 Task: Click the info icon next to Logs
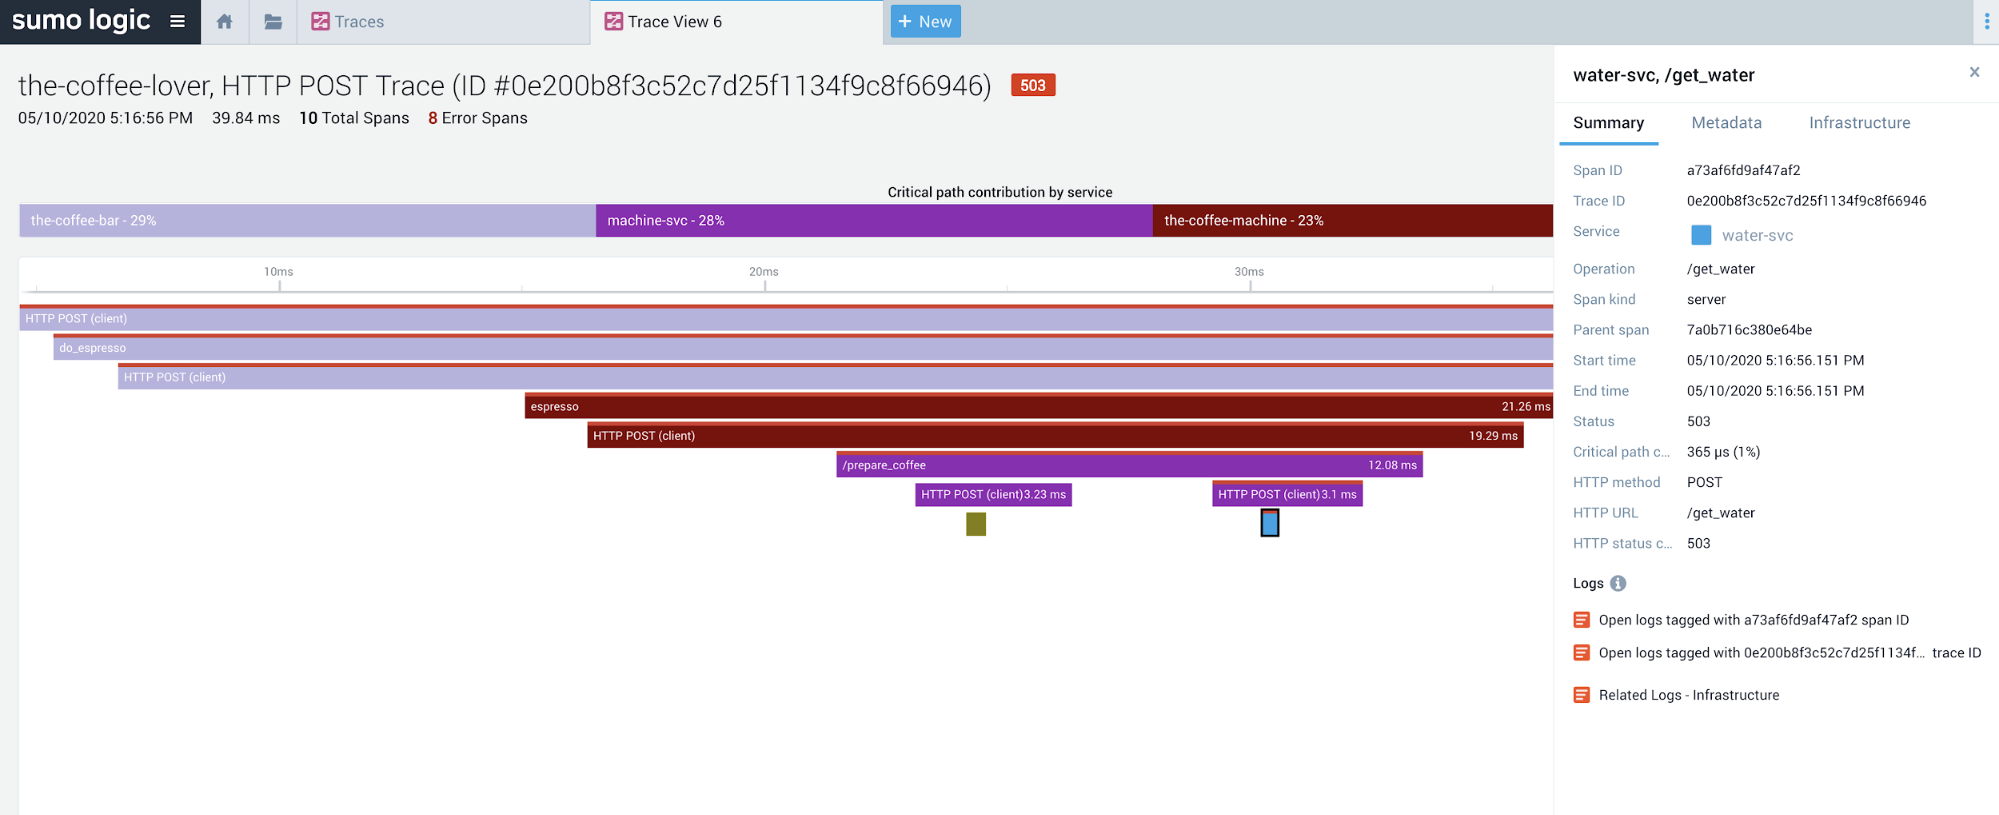pos(1618,583)
